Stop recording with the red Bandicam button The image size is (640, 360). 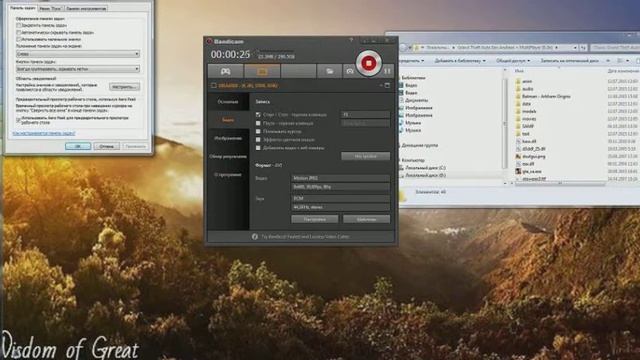click(369, 63)
